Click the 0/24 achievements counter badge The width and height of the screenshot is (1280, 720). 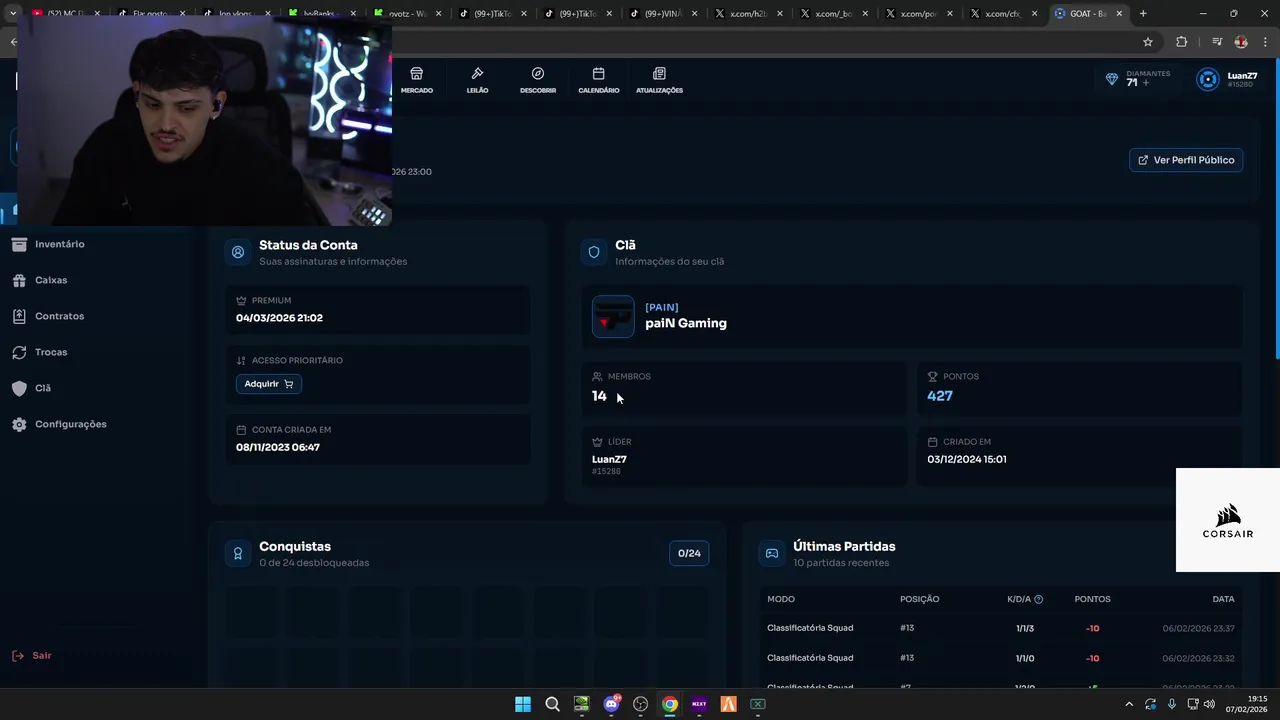coord(689,553)
